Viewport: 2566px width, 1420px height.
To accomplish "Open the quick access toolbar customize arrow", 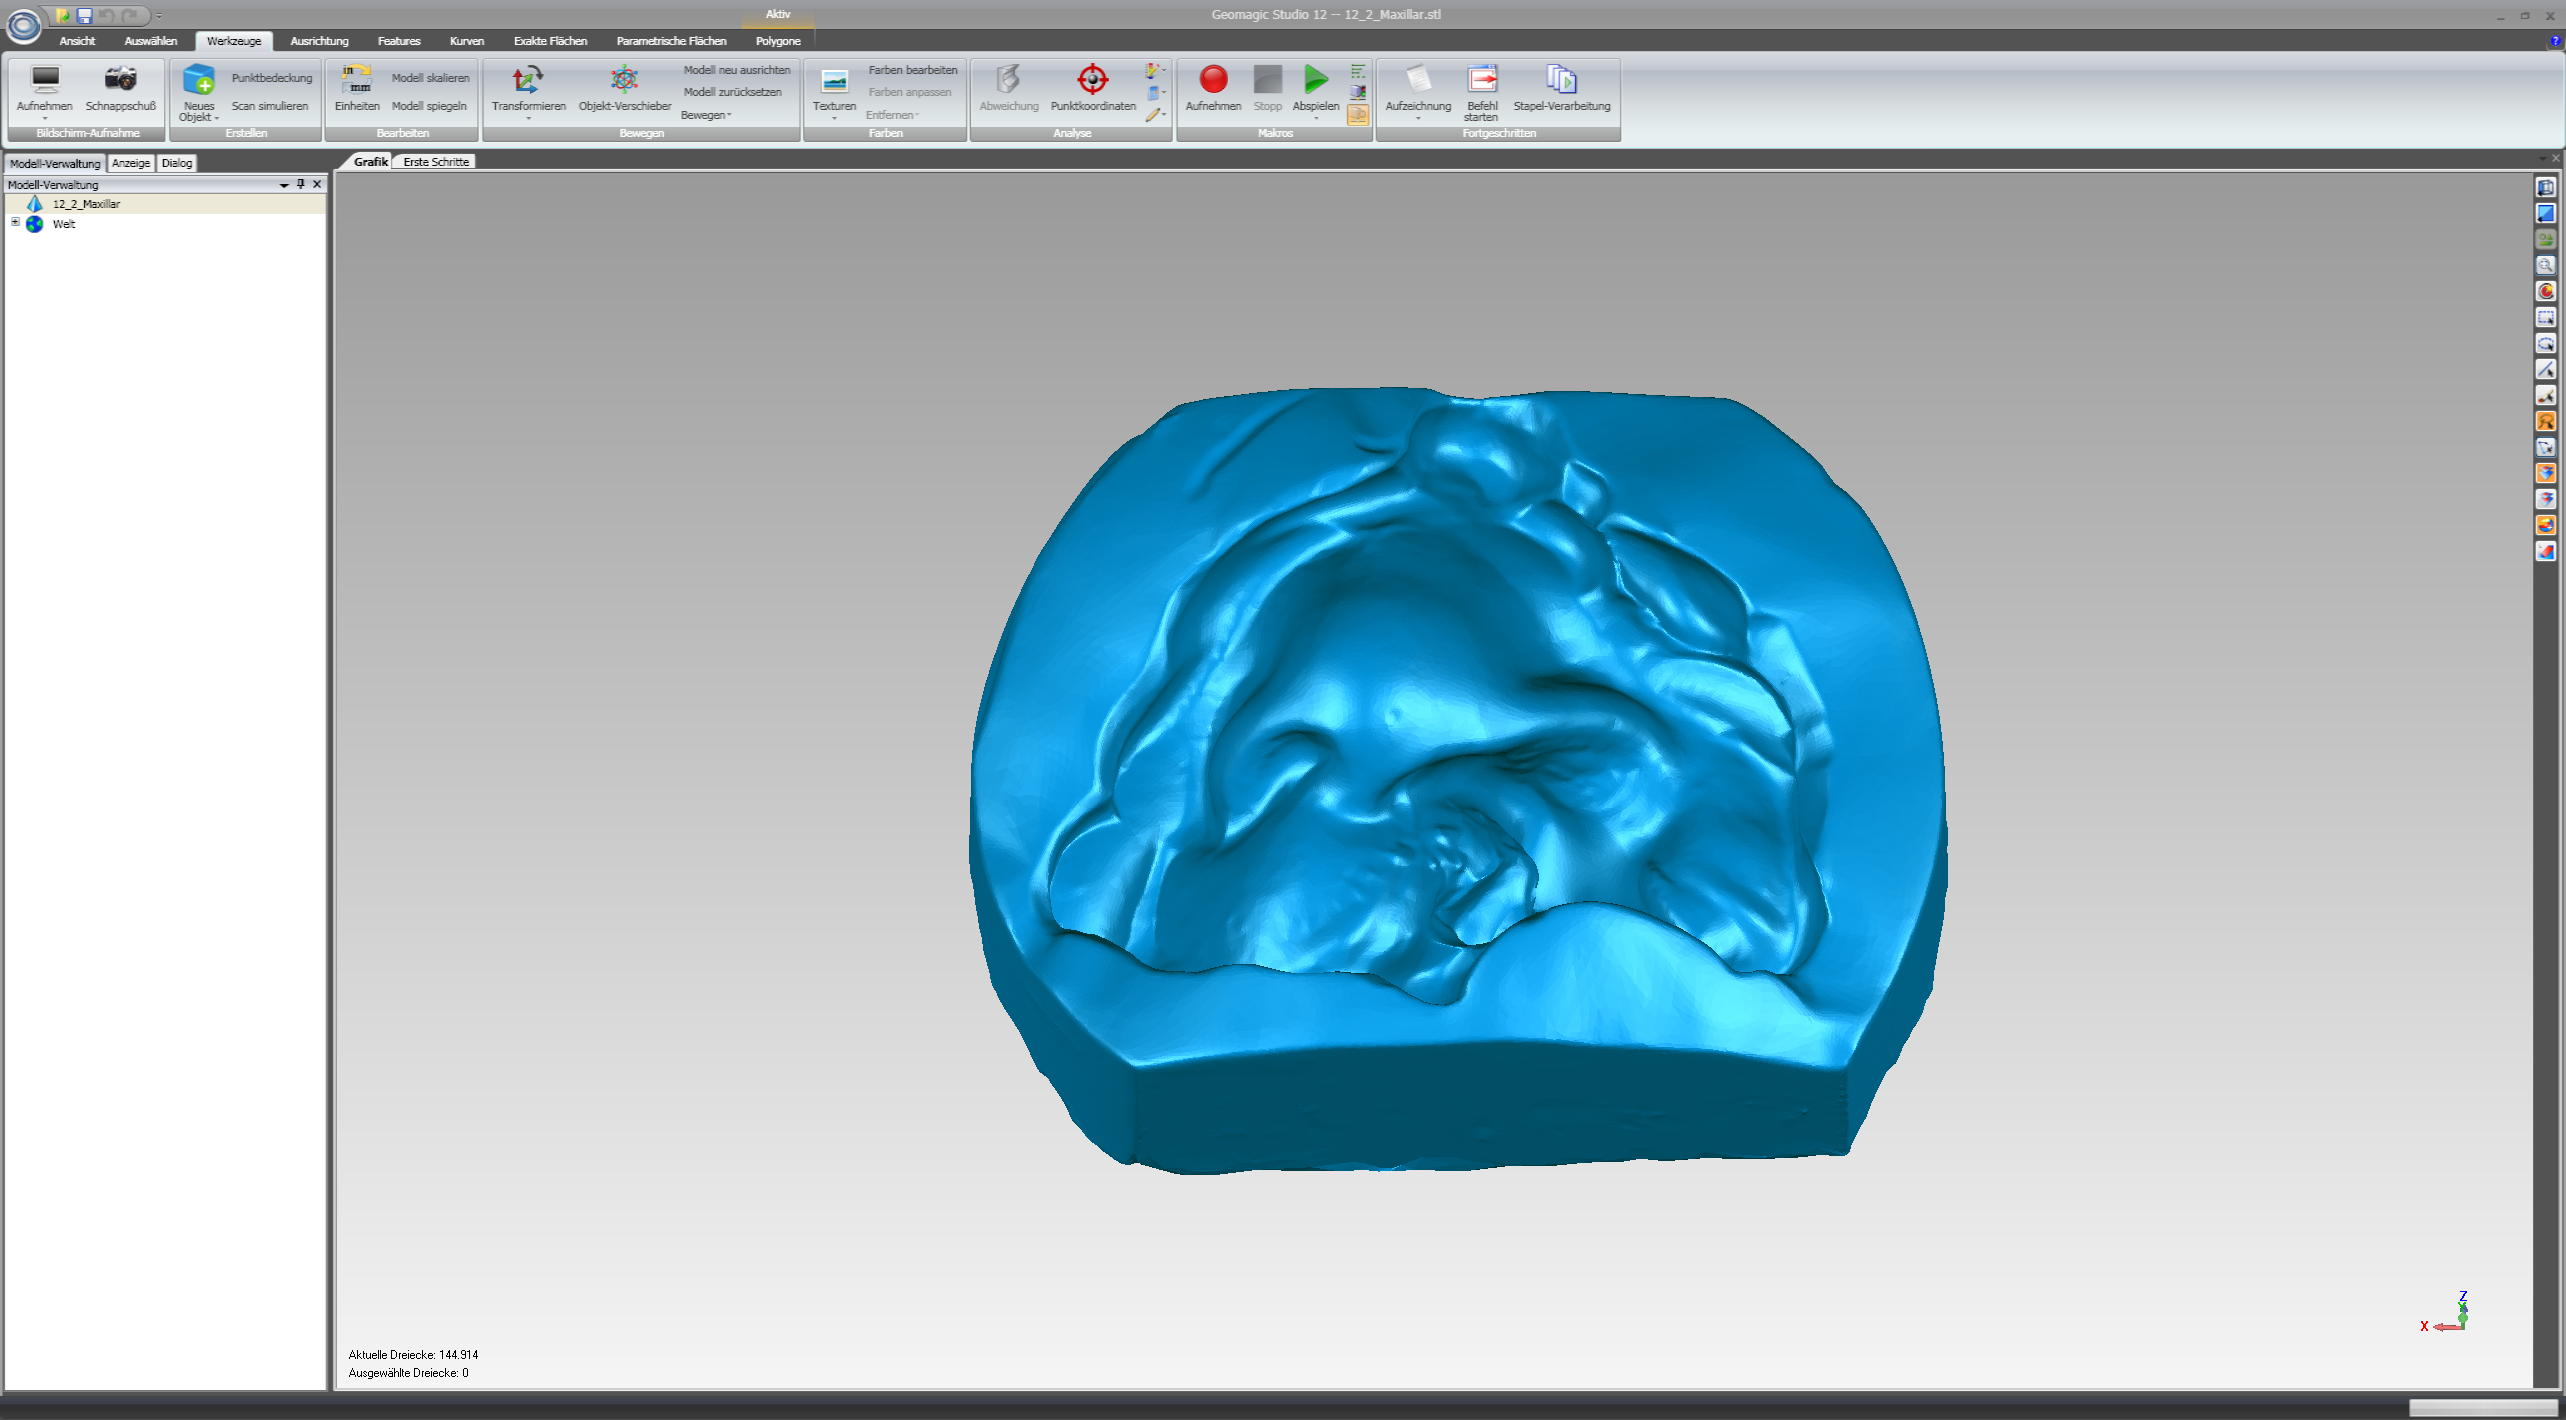I will (x=159, y=16).
